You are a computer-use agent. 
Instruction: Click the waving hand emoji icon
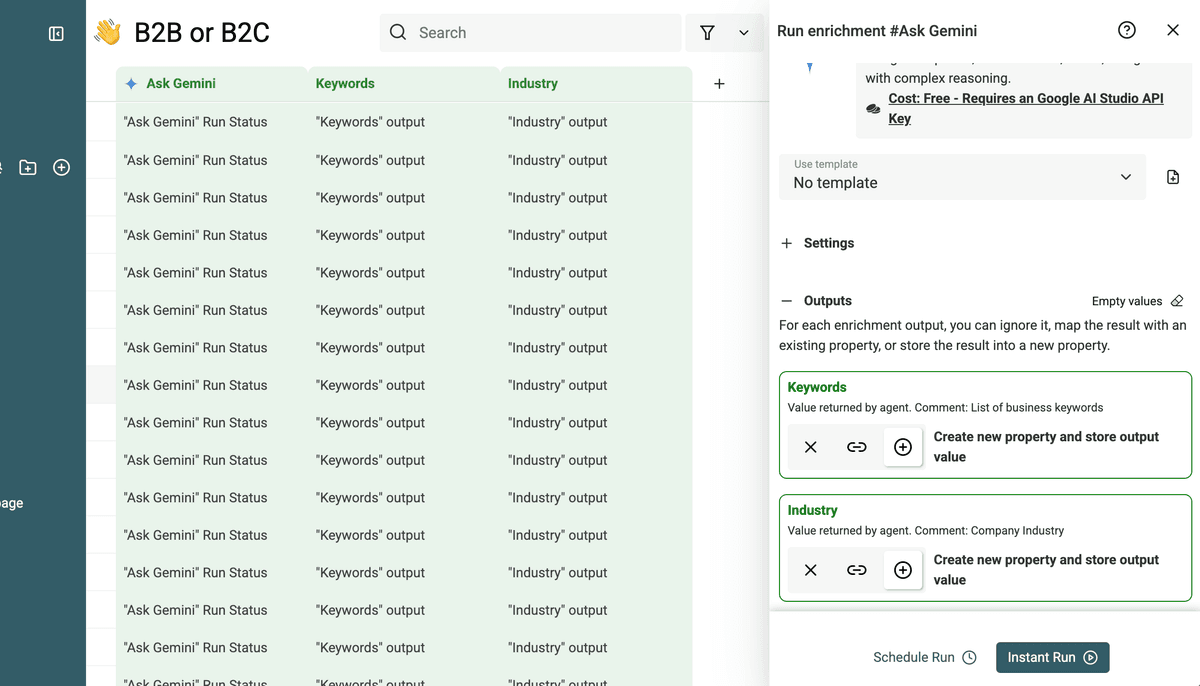pos(107,33)
